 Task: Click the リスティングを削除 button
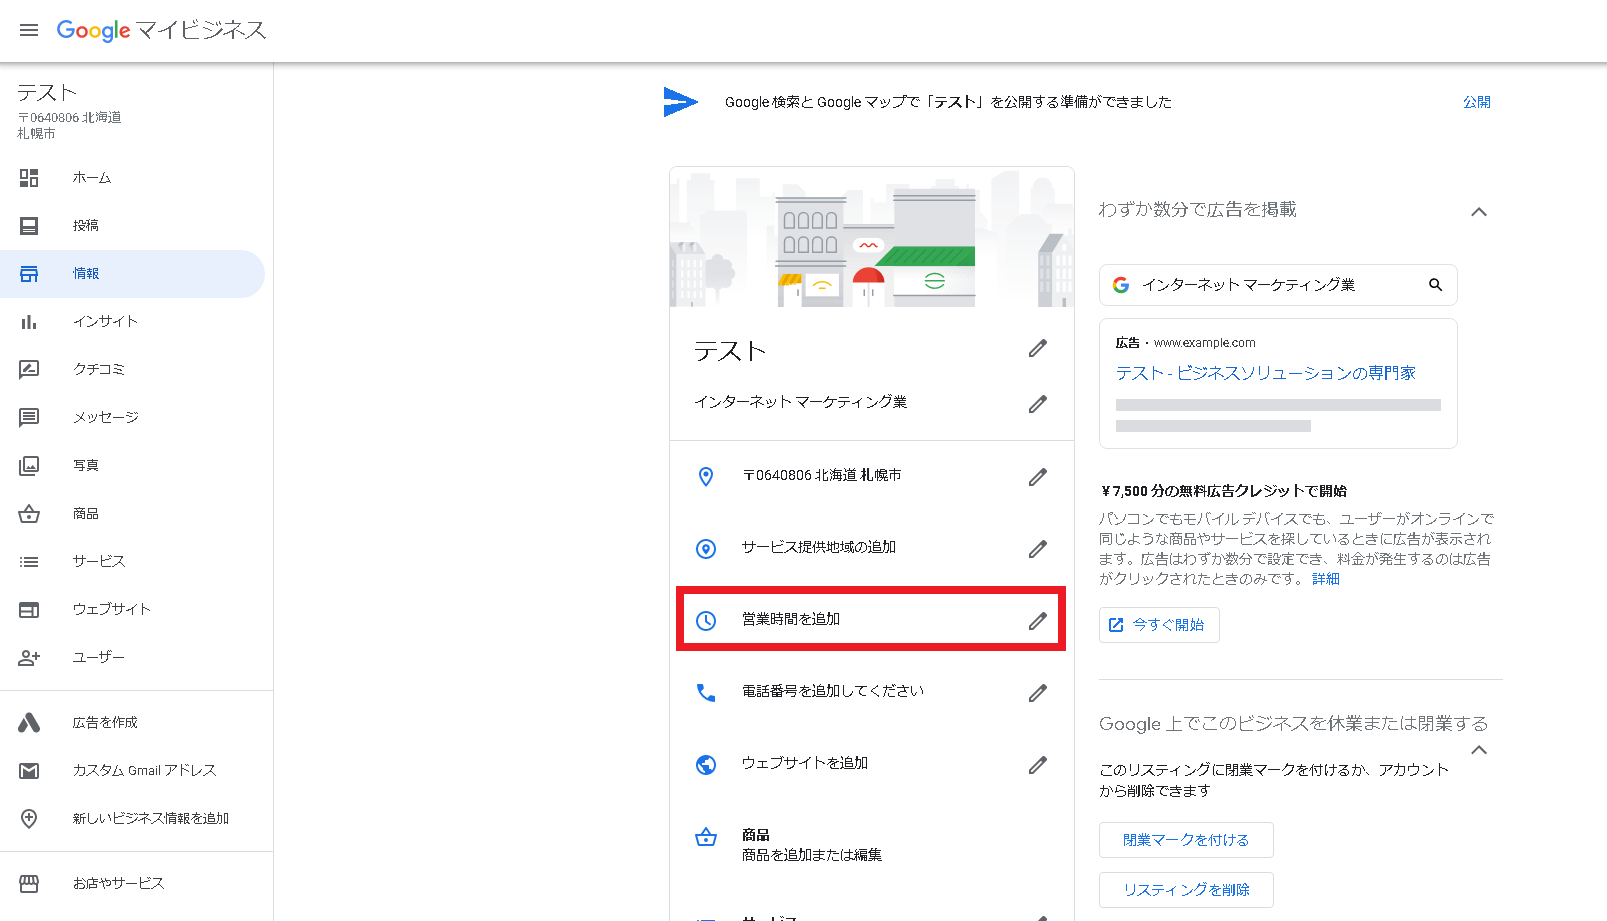[1186, 890]
